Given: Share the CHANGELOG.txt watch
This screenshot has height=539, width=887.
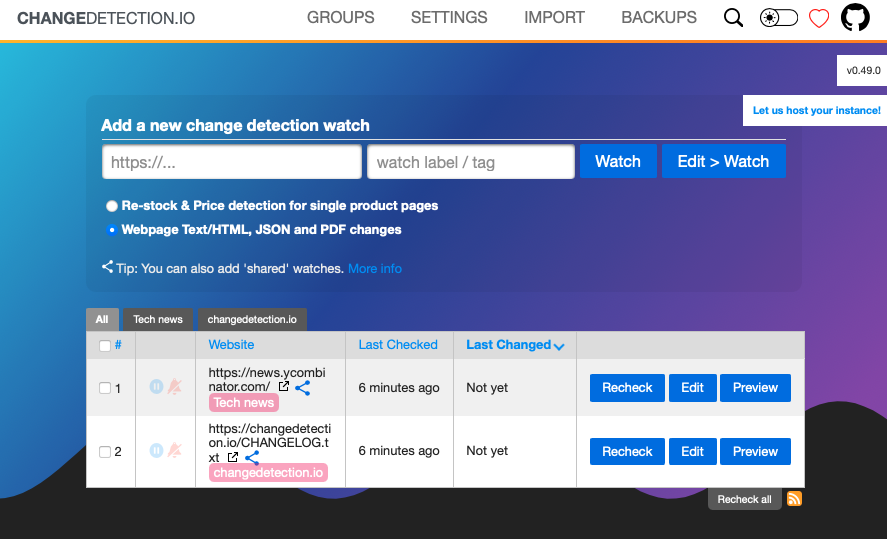Looking at the screenshot, I should tap(252, 458).
